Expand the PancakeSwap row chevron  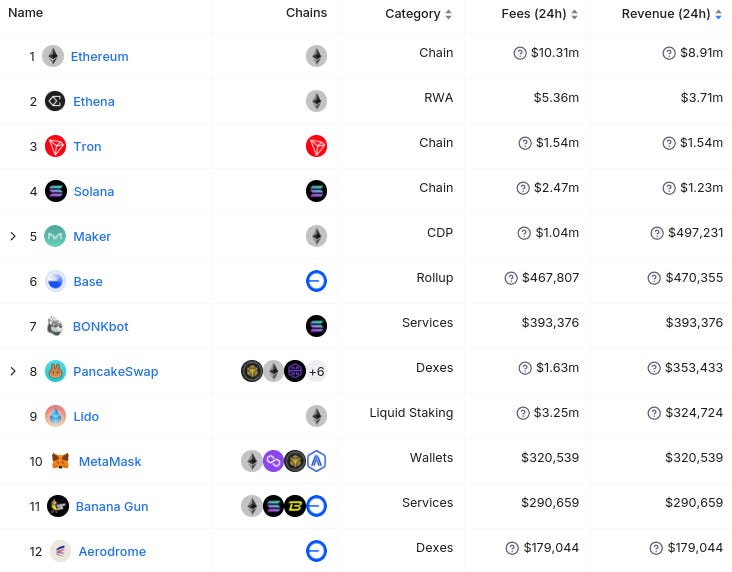click(x=13, y=371)
